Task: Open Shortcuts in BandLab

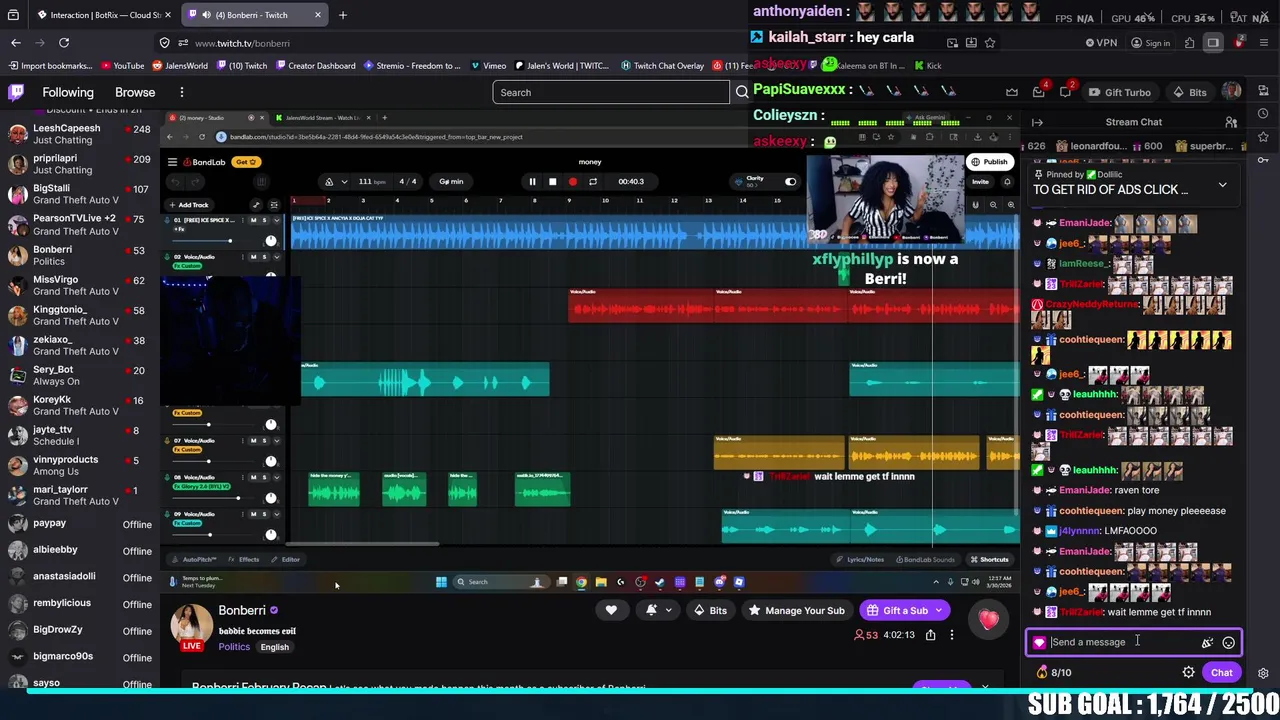Action: coord(989,560)
